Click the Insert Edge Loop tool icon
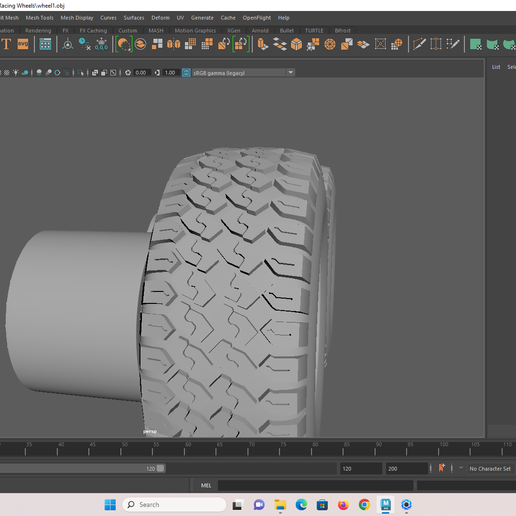 [x=436, y=44]
